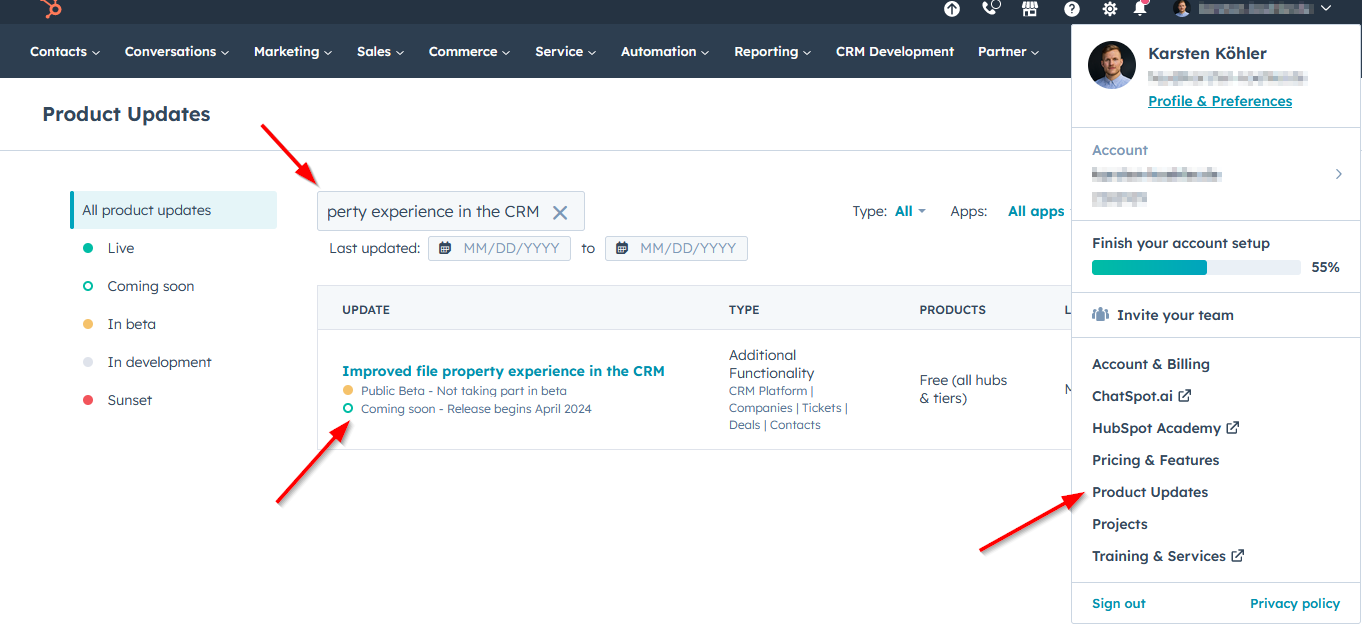This screenshot has height=642, width=1362.
Task: Open the calling icon in top bar
Action: coord(990,9)
